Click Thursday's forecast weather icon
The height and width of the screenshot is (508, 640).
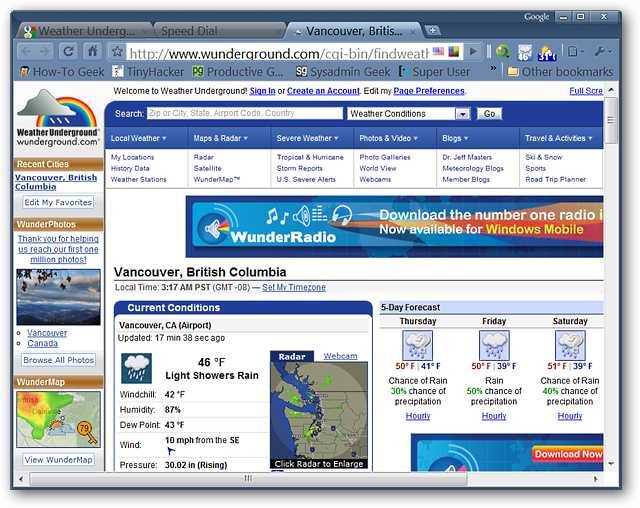418,345
